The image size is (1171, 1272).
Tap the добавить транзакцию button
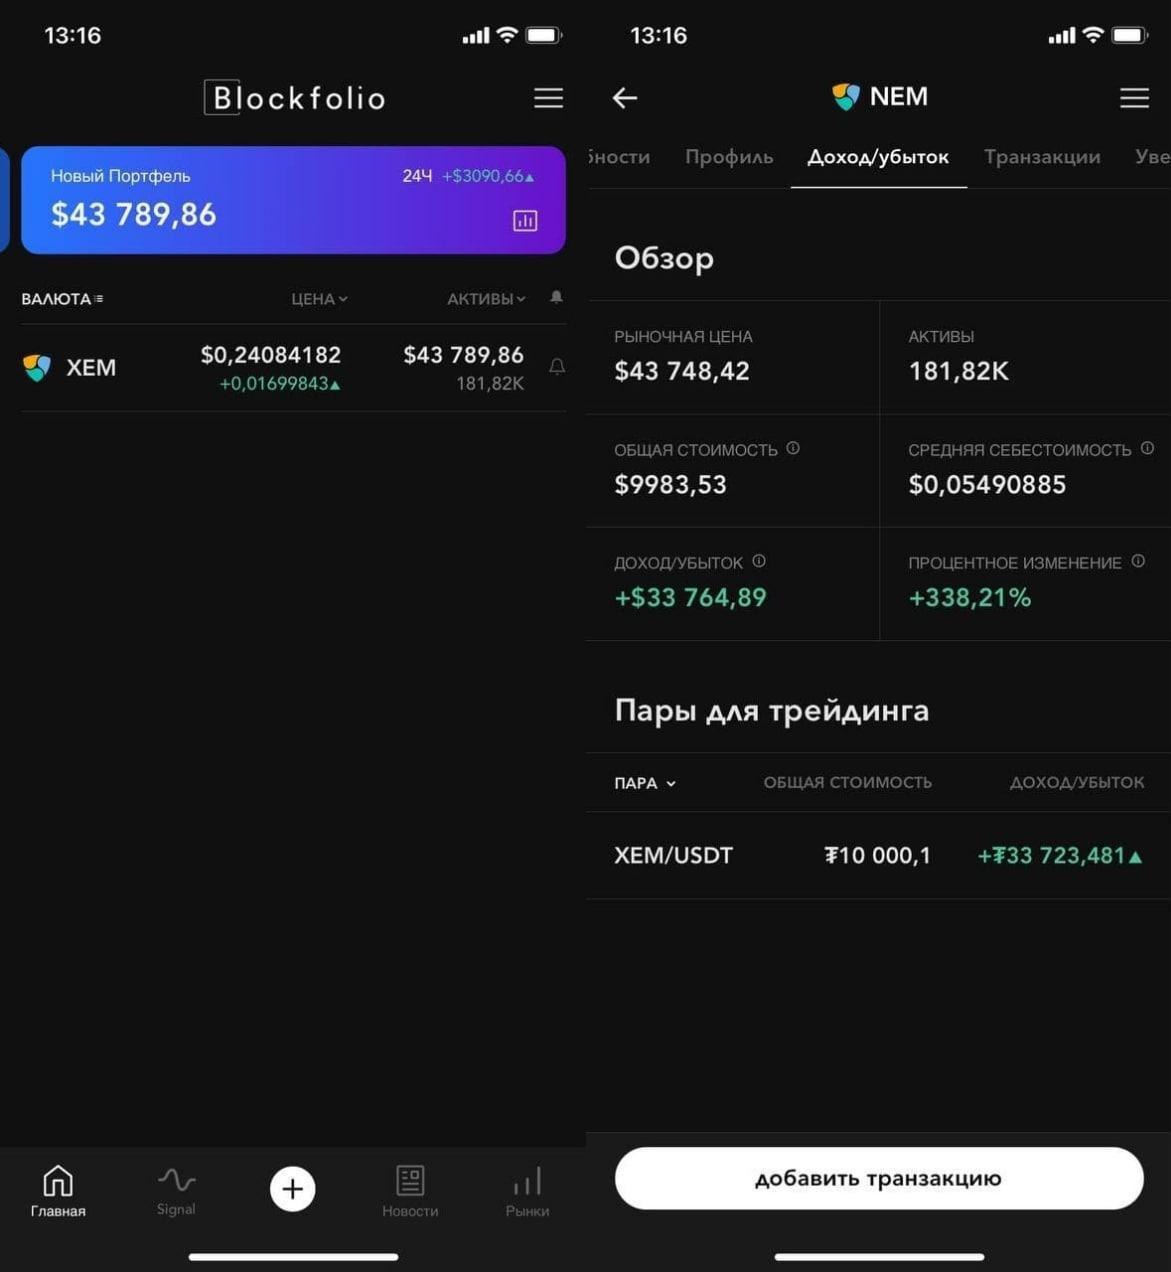pos(879,1178)
